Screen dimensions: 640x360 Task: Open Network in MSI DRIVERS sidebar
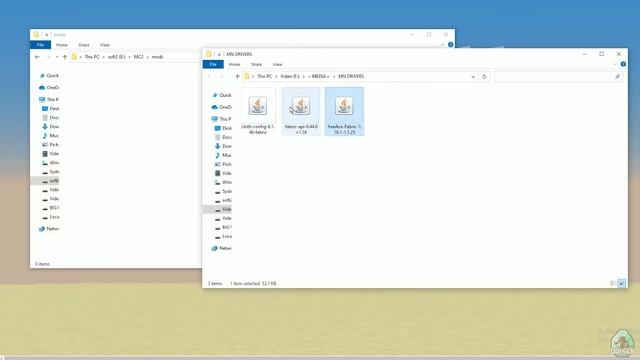(x=222, y=248)
